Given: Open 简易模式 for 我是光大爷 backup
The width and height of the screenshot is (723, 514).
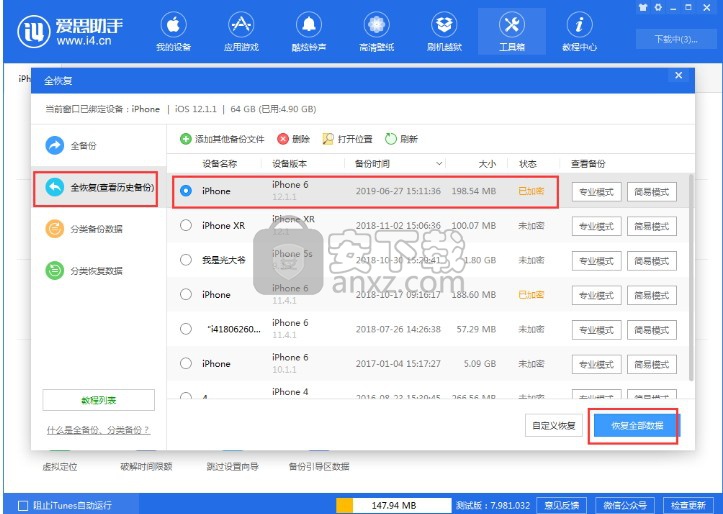Looking at the screenshot, I should coord(652,261).
